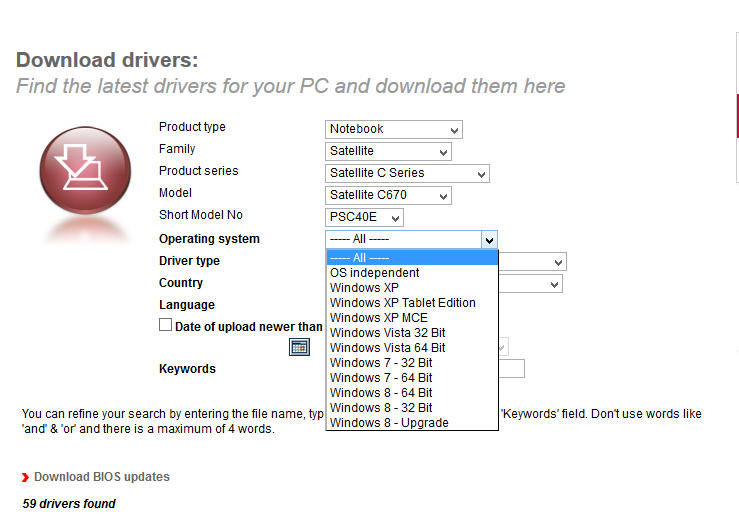Select Windows 8 - 64 Bit option
The height and width of the screenshot is (517, 739).
tap(381, 393)
